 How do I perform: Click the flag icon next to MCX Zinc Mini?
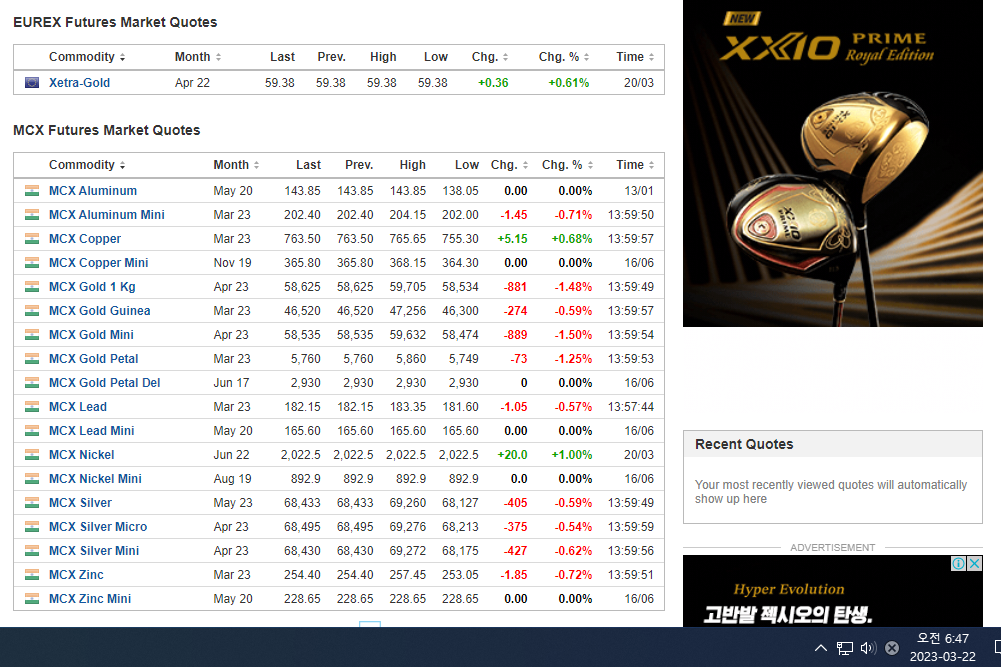pyautogui.click(x=32, y=599)
